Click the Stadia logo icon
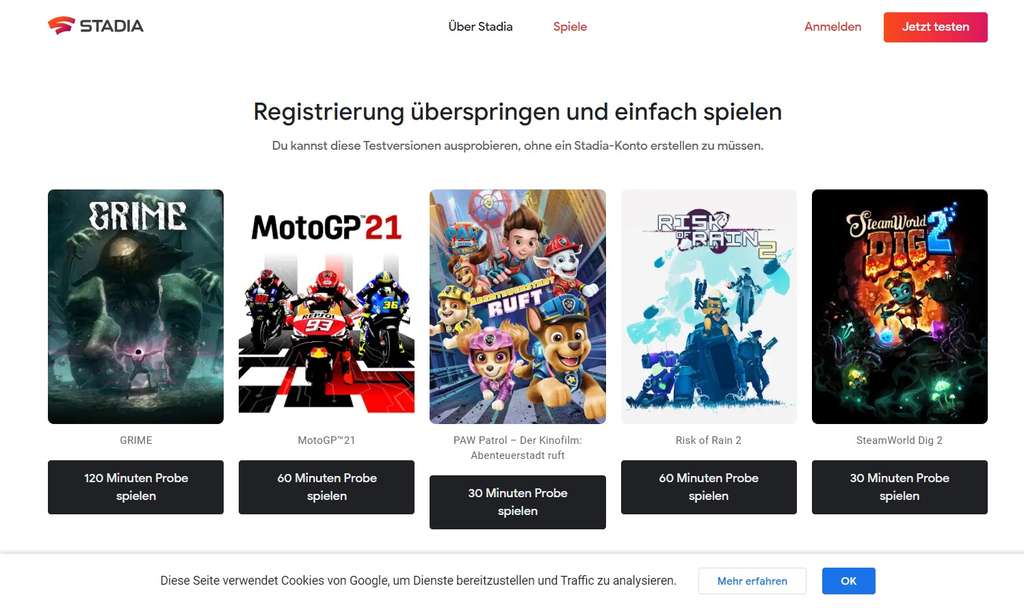Screen dimensions: 1024x608 click(x=61, y=25)
